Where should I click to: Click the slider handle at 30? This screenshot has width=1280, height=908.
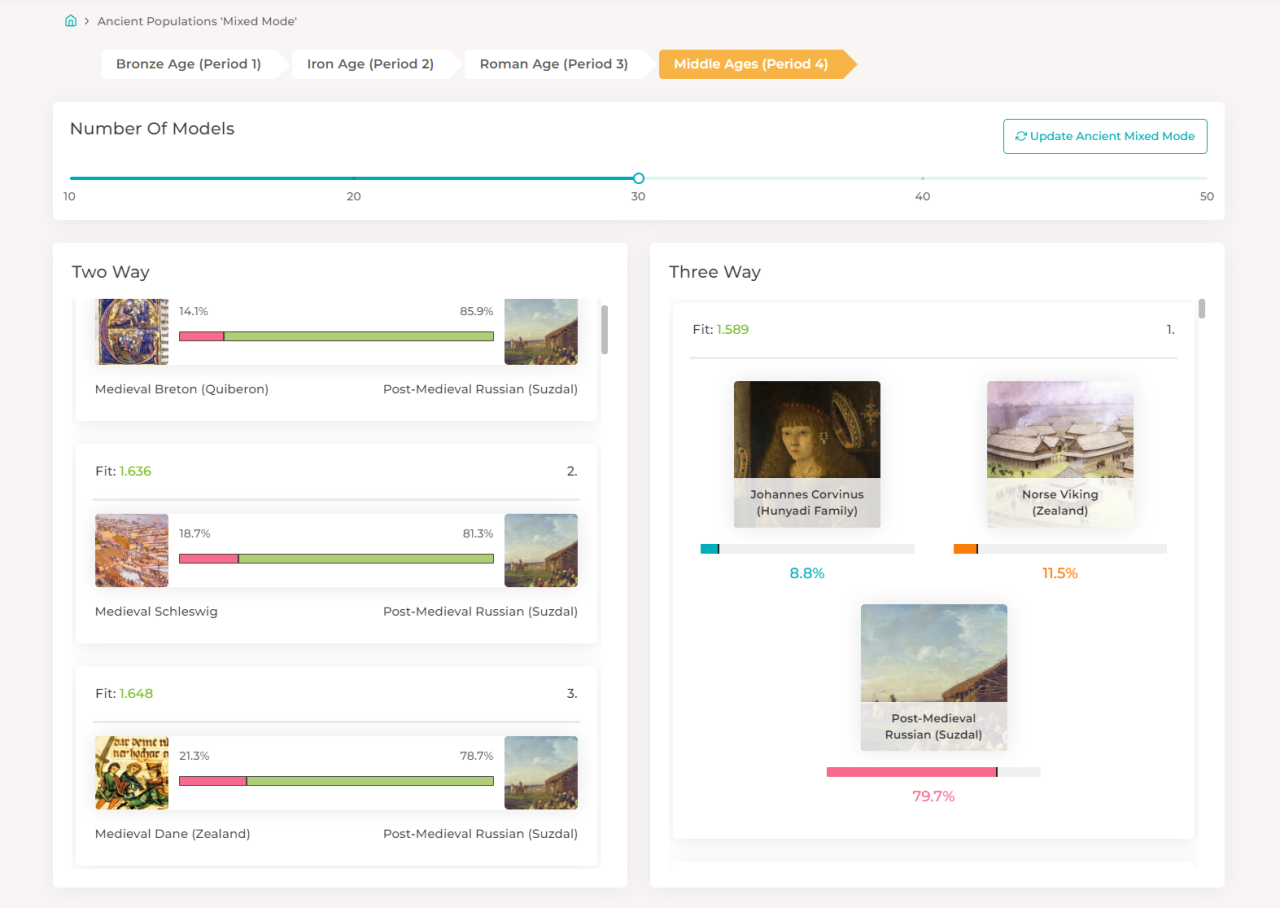638,178
